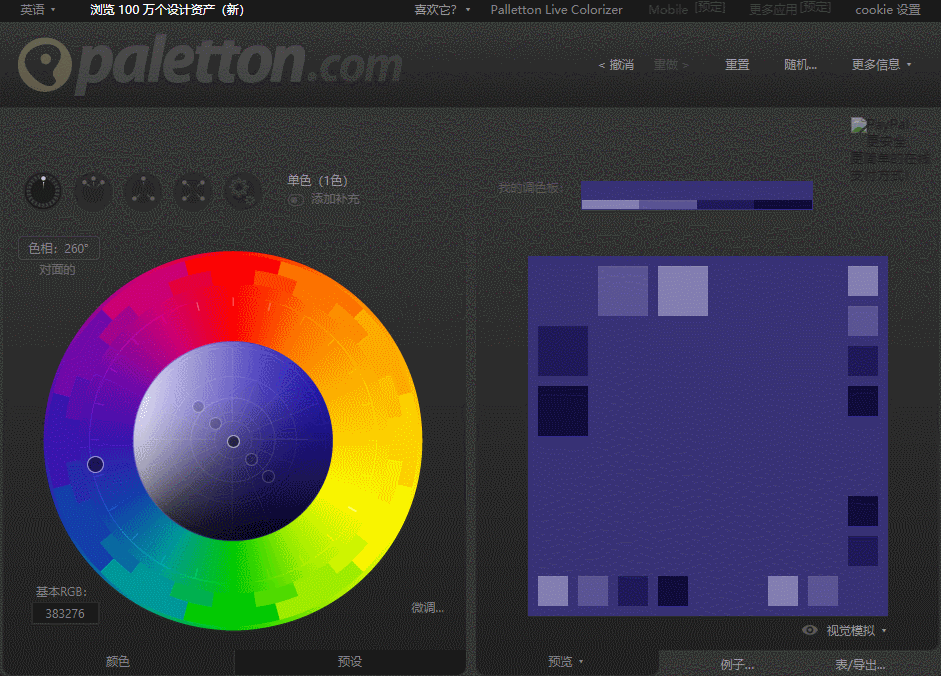941x676 pixels.
Task: Click the center brightness marker in inner circle
Action: coord(233,442)
